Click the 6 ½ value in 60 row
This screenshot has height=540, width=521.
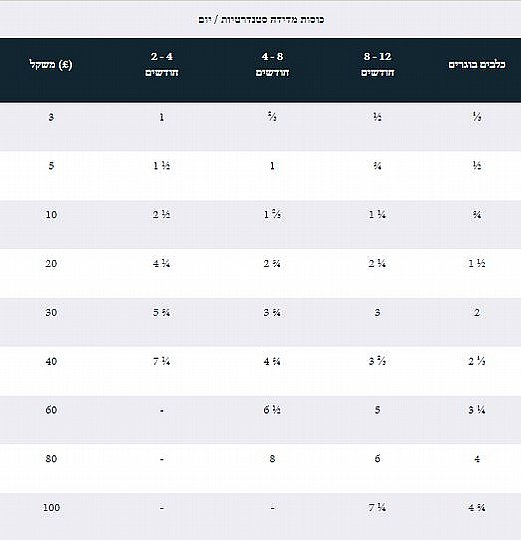272,410
